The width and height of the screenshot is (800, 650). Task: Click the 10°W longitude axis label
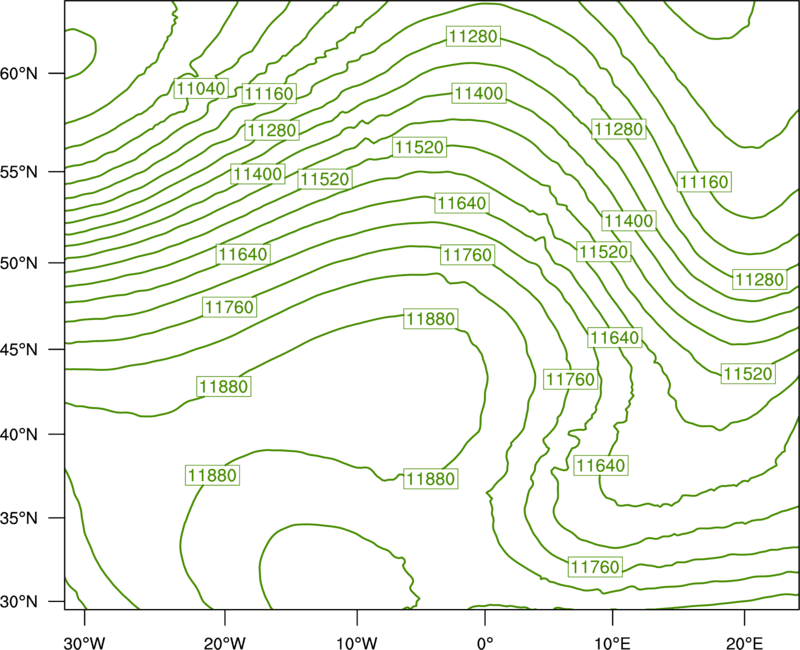(357, 642)
